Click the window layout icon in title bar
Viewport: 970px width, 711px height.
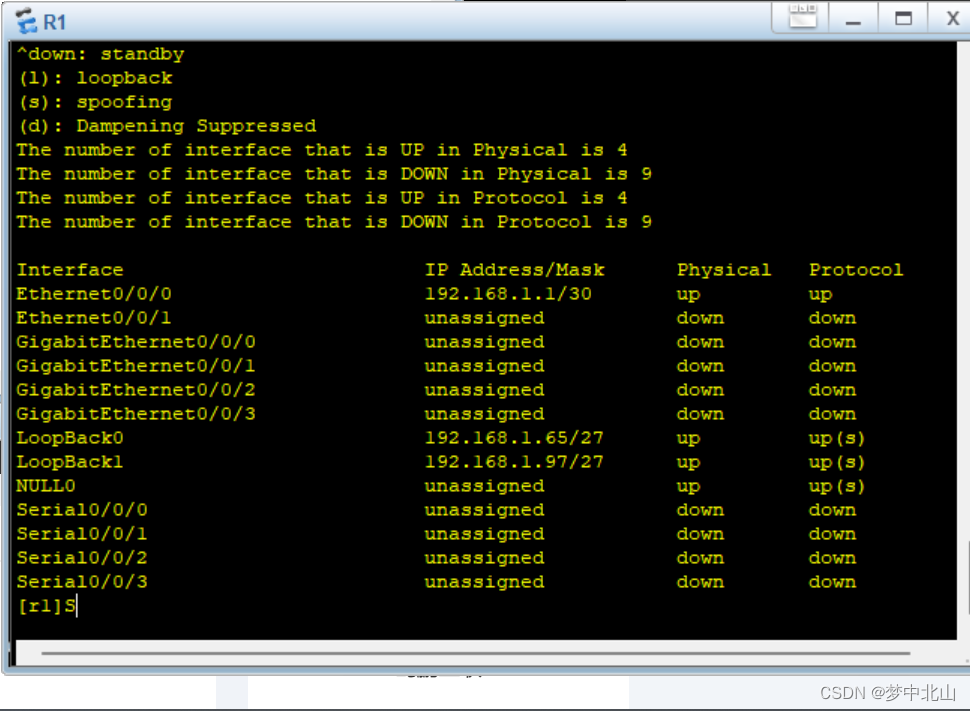(803, 17)
